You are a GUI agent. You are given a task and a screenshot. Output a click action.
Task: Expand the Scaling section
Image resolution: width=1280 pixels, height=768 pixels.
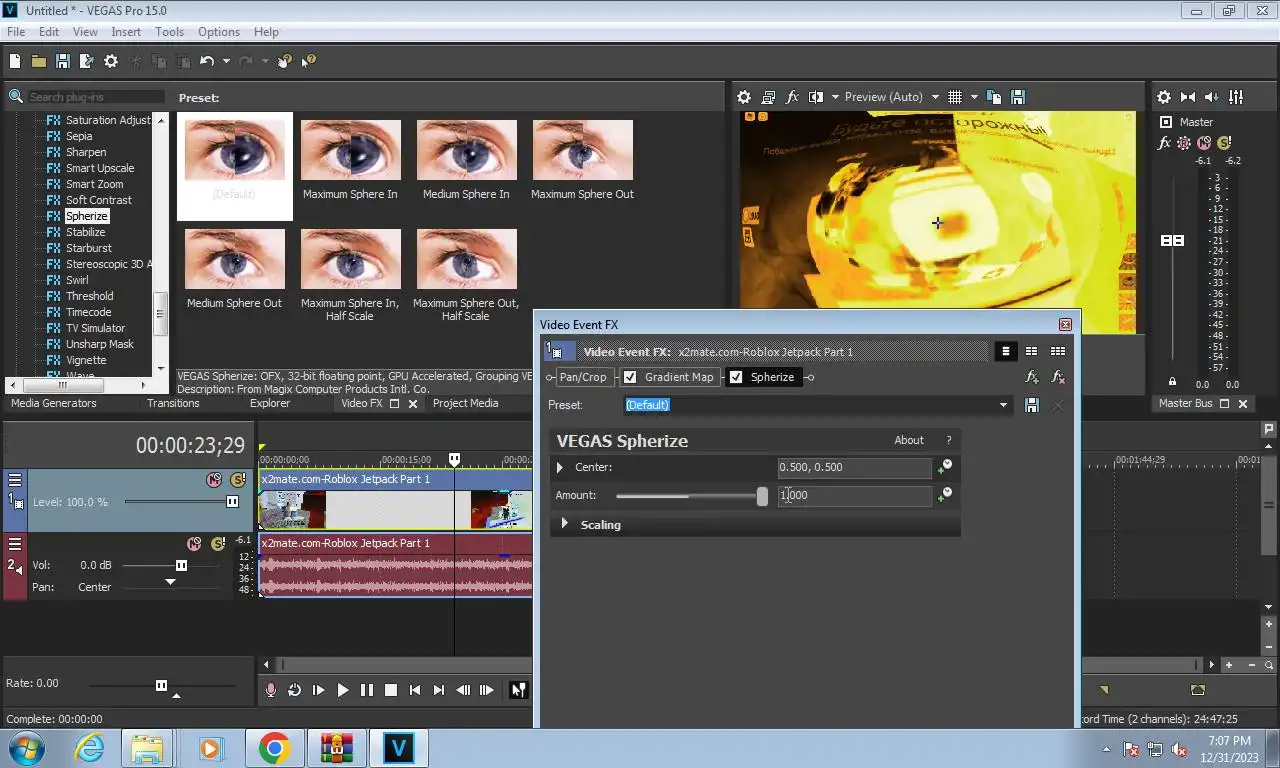click(x=565, y=524)
